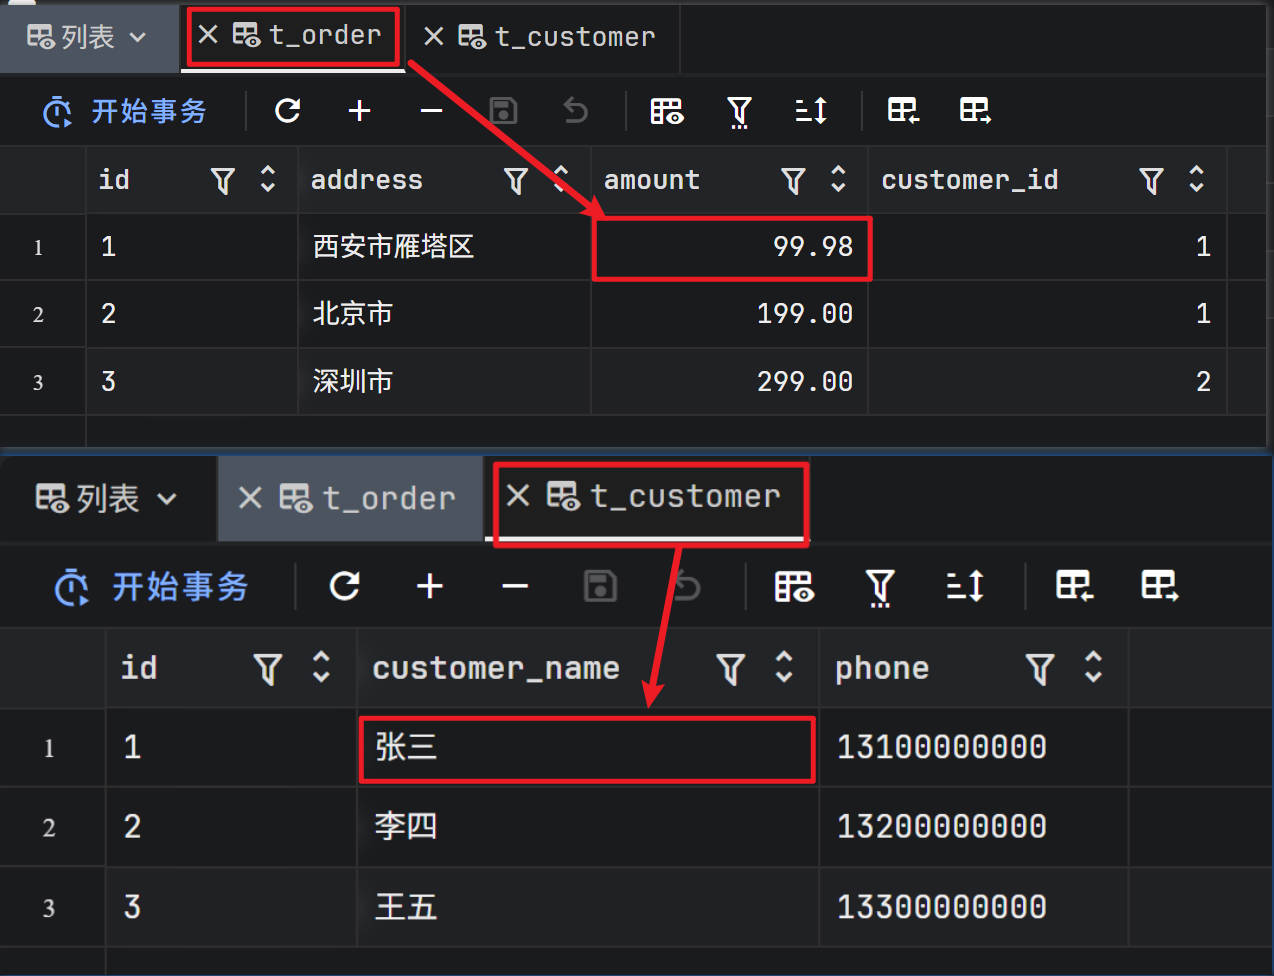Toggle sorting on the customer_name column
Screen dimensions: 1274x976
pyautogui.click(x=783, y=668)
